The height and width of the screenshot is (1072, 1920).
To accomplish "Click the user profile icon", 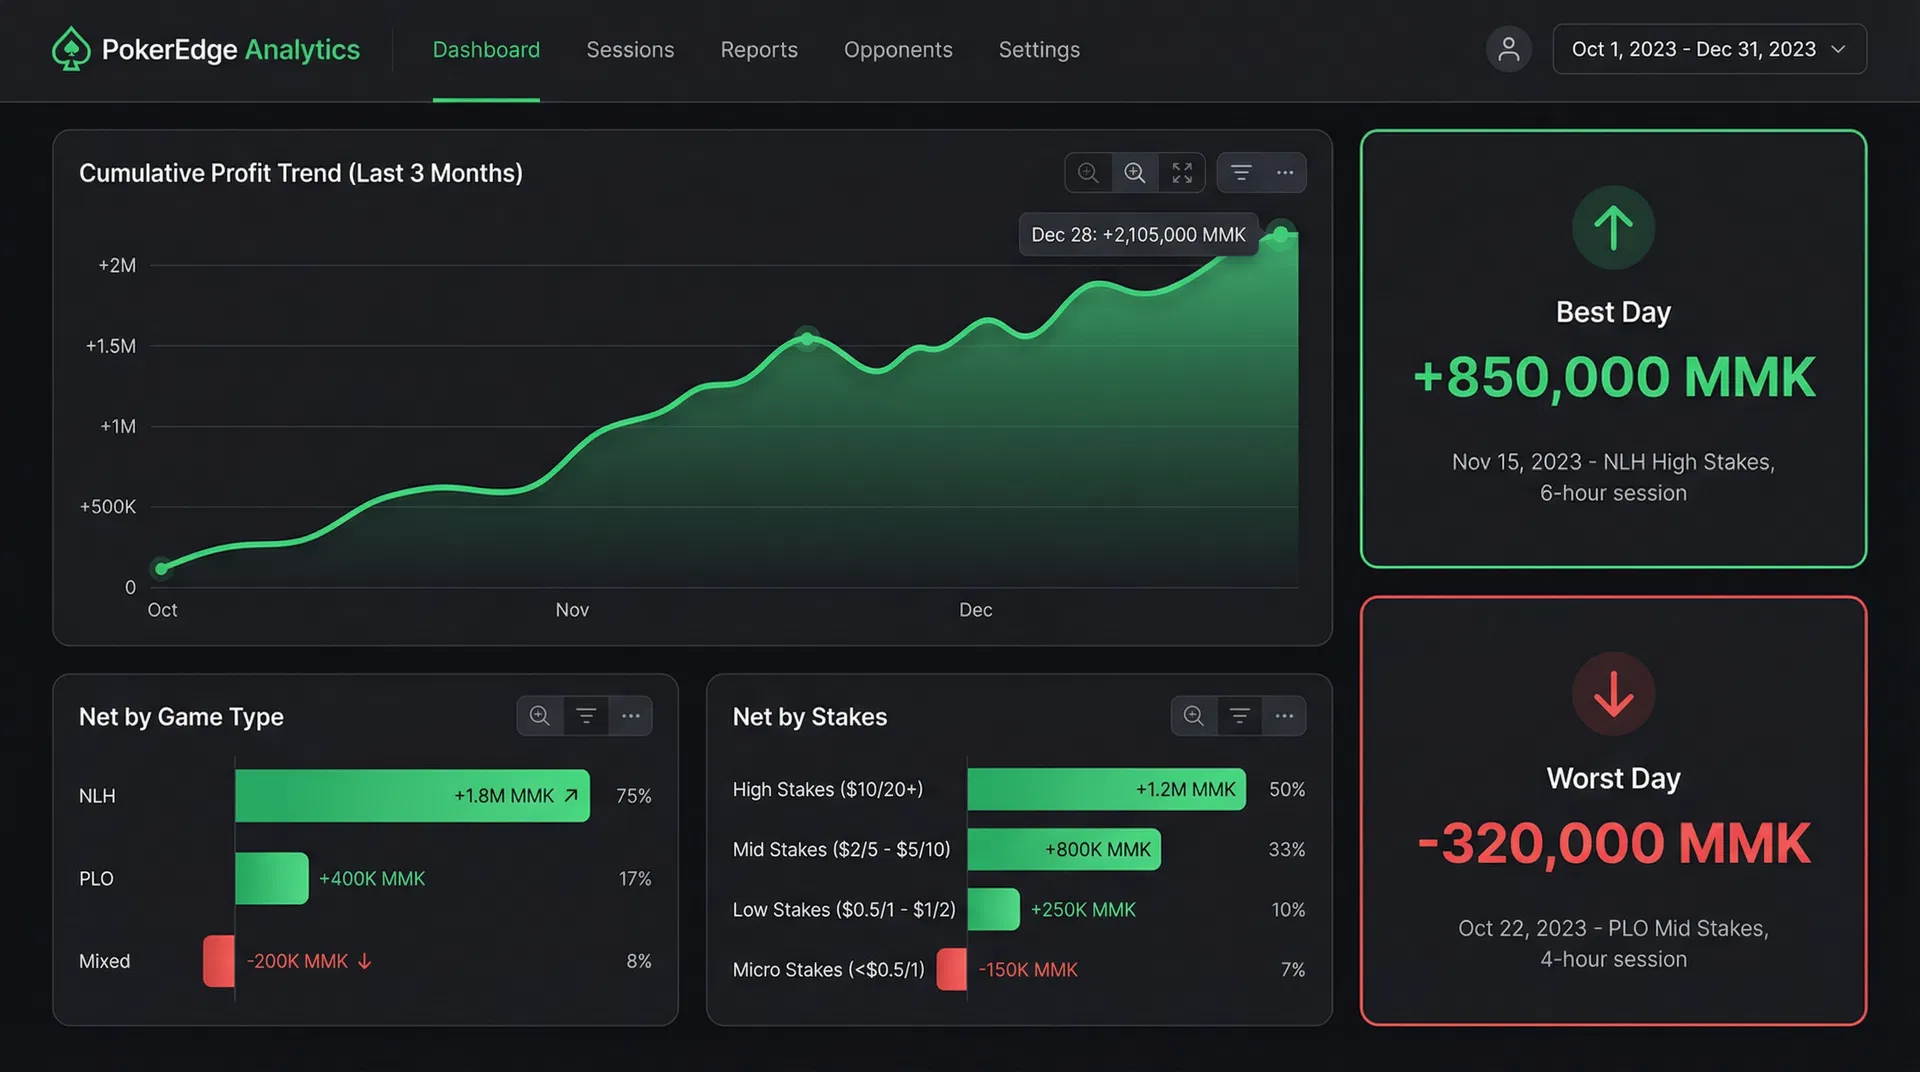I will click(x=1509, y=49).
